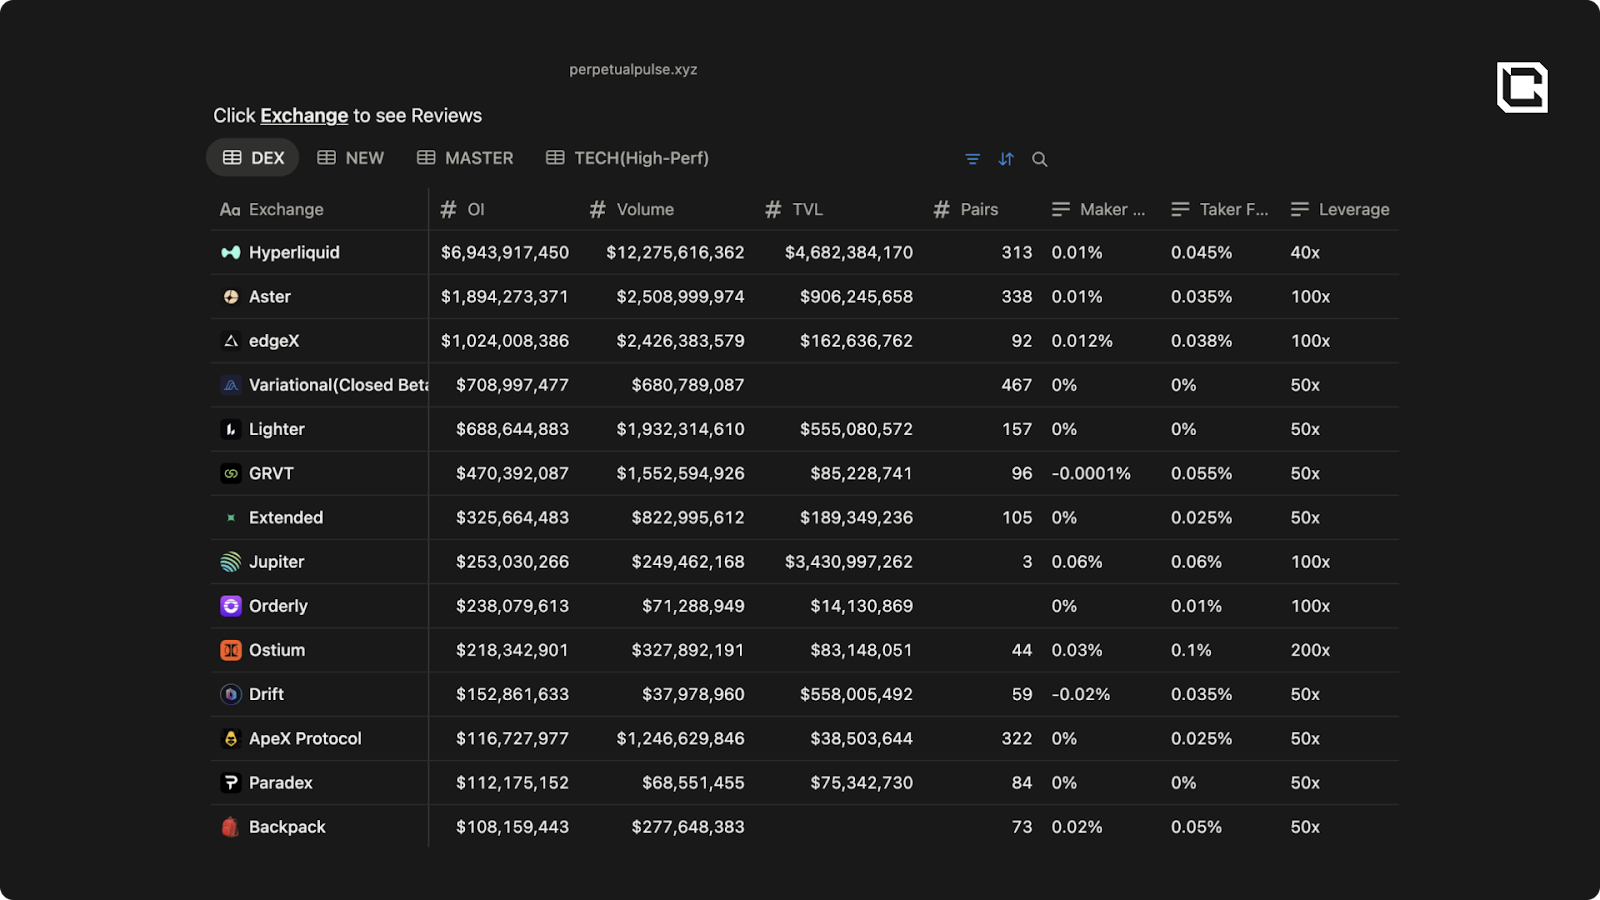Switch to the MASTER tab
Image resolution: width=1600 pixels, height=900 pixels.
pyautogui.click(x=465, y=158)
